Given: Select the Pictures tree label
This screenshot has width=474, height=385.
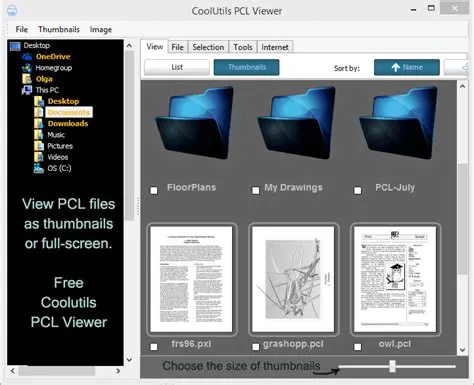Looking at the screenshot, I should point(60,146).
